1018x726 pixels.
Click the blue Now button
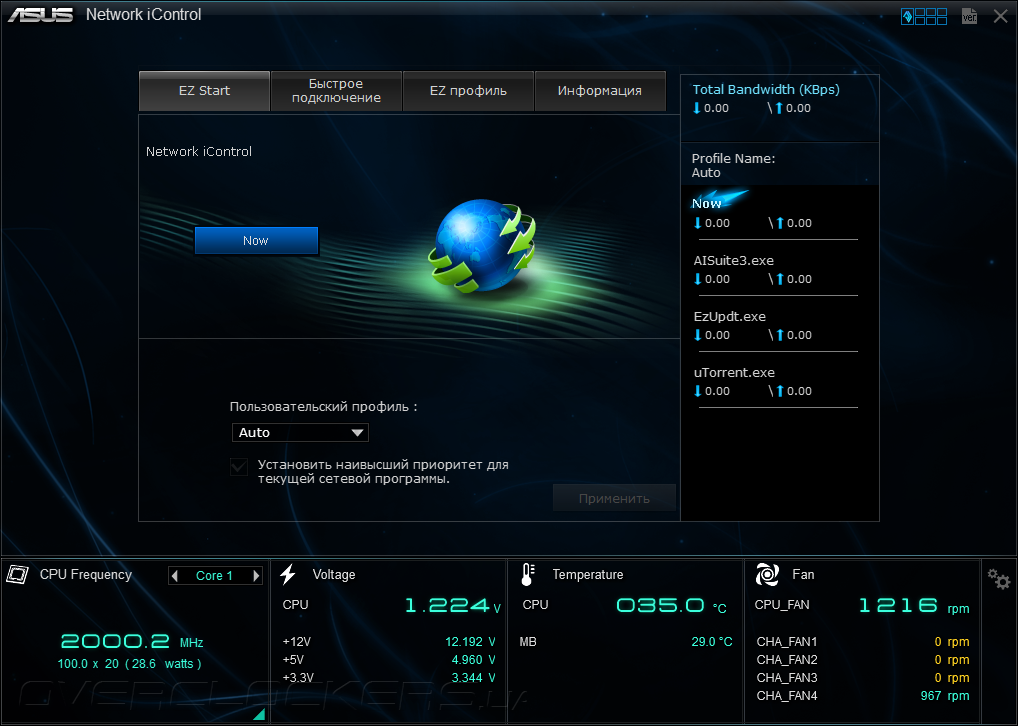pyautogui.click(x=256, y=240)
